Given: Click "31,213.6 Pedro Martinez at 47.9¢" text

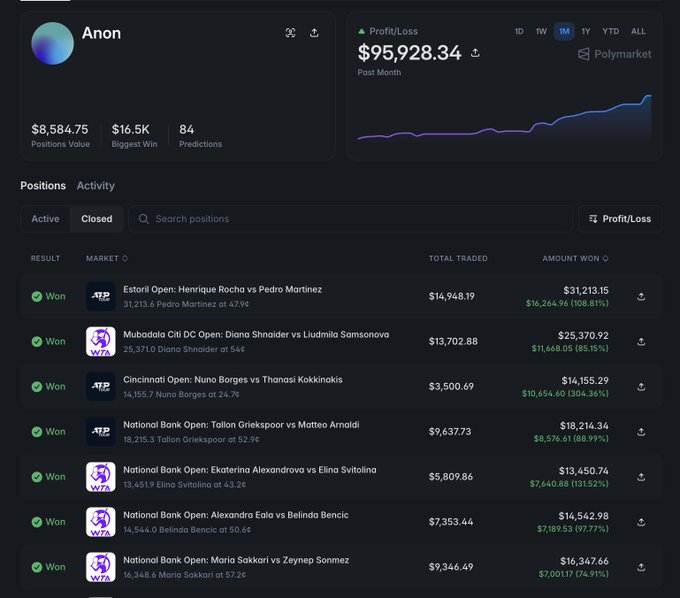Looking at the screenshot, I should pos(186,304).
